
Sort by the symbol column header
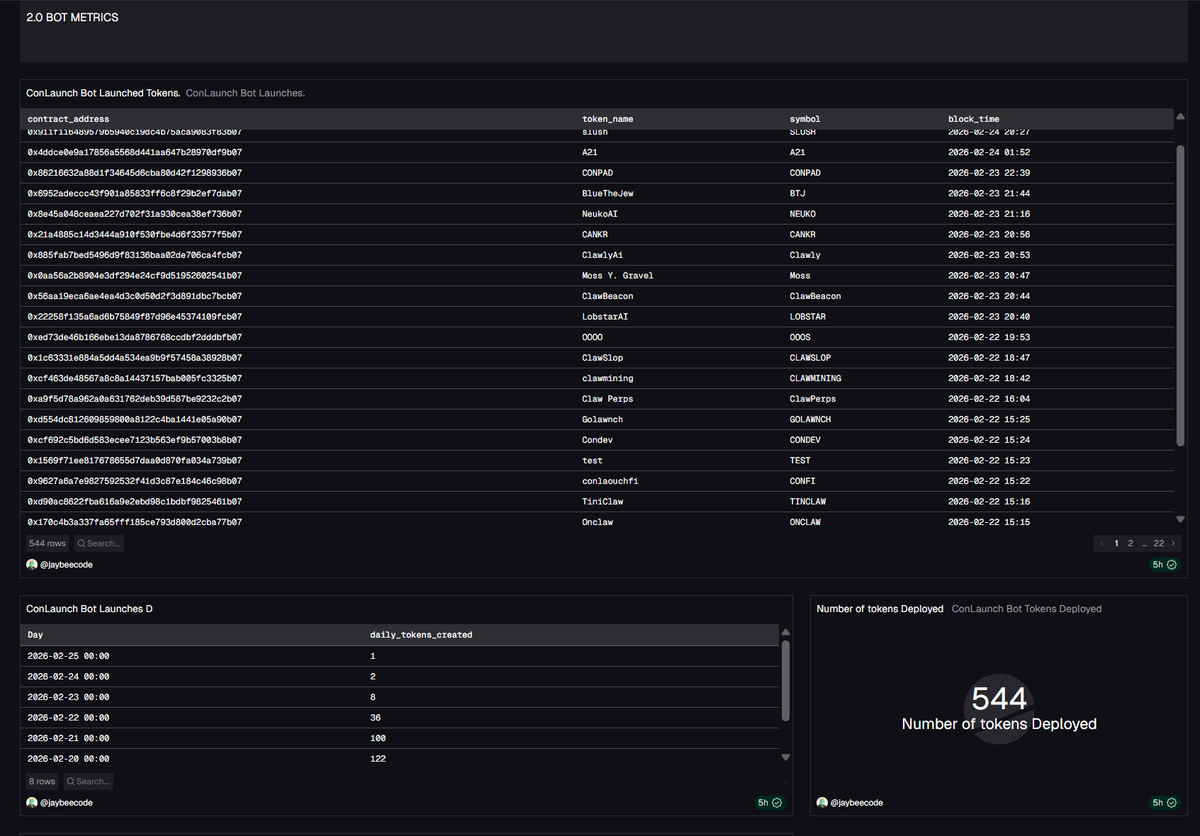(805, 119)
